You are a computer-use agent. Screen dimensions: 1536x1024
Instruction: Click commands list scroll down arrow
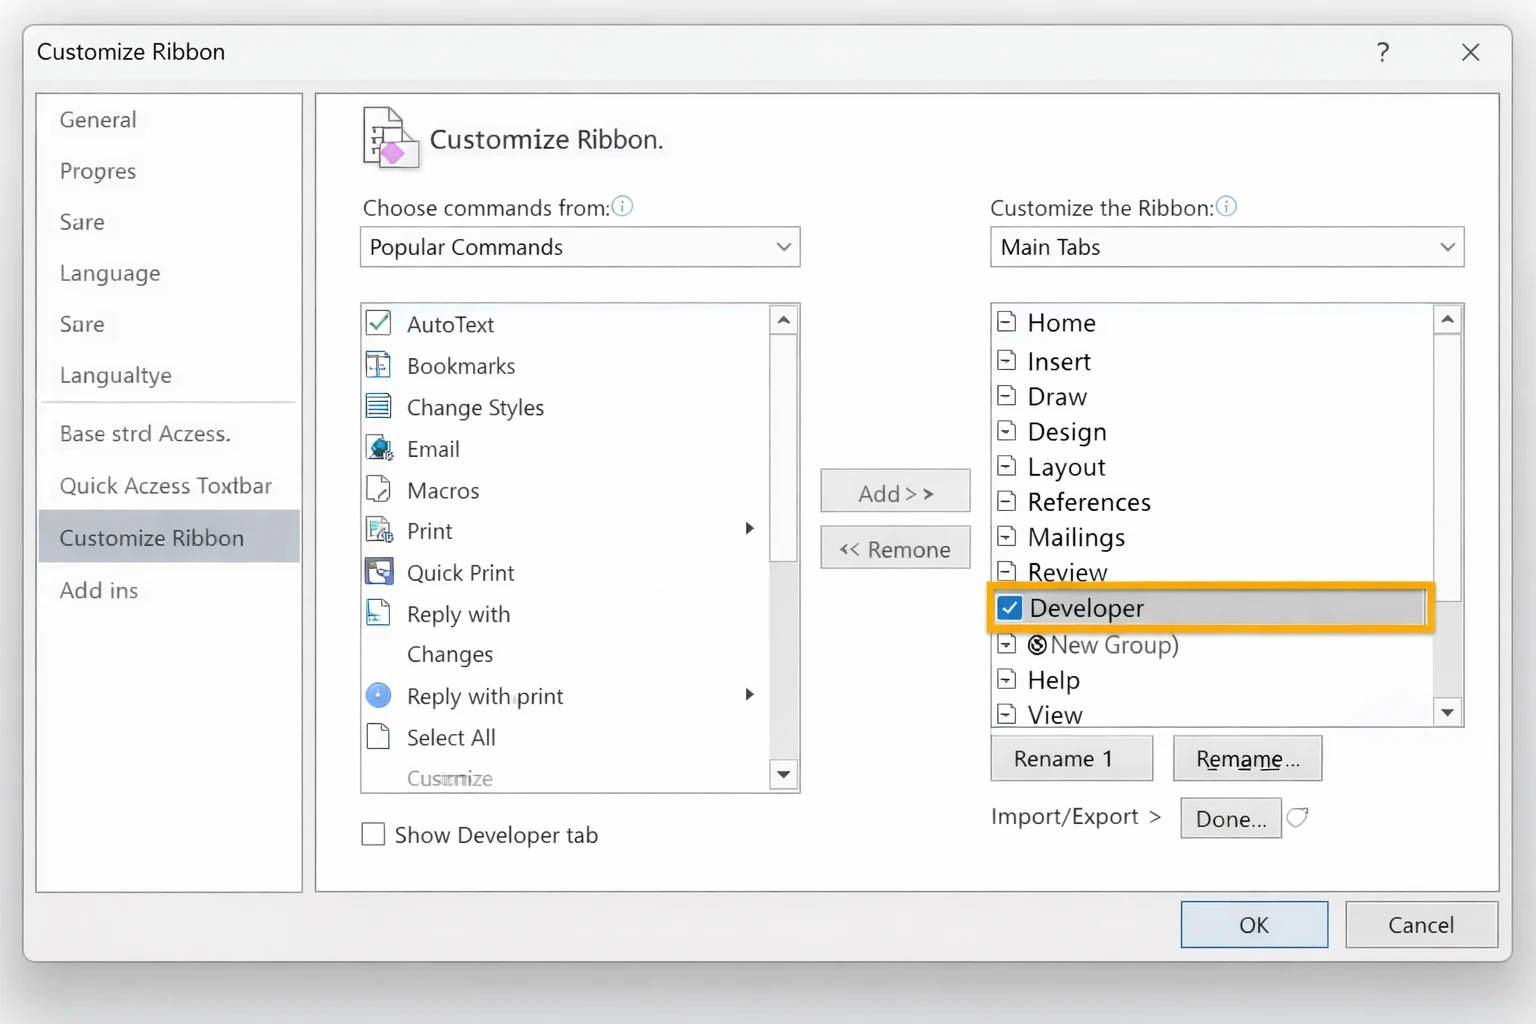(x=784, y=774)
